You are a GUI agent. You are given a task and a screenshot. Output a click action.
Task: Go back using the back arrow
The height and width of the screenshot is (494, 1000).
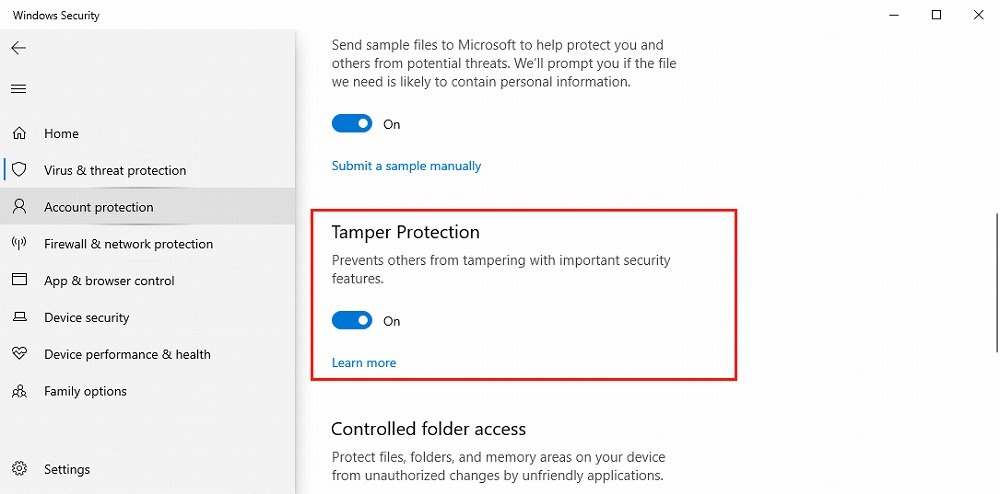[19, 48]
